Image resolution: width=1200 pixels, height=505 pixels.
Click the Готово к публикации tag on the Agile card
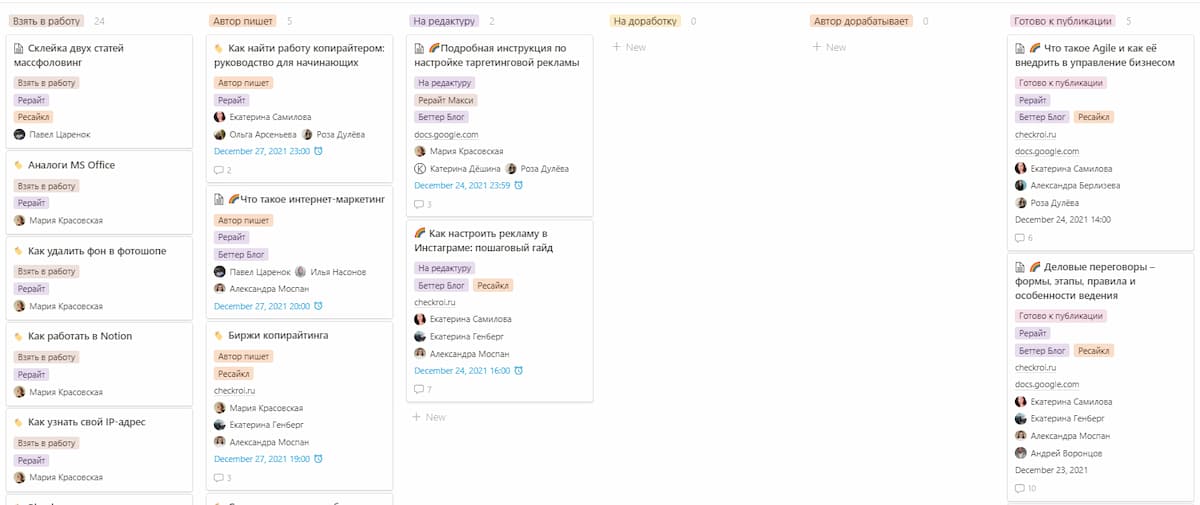point(1060,83)
